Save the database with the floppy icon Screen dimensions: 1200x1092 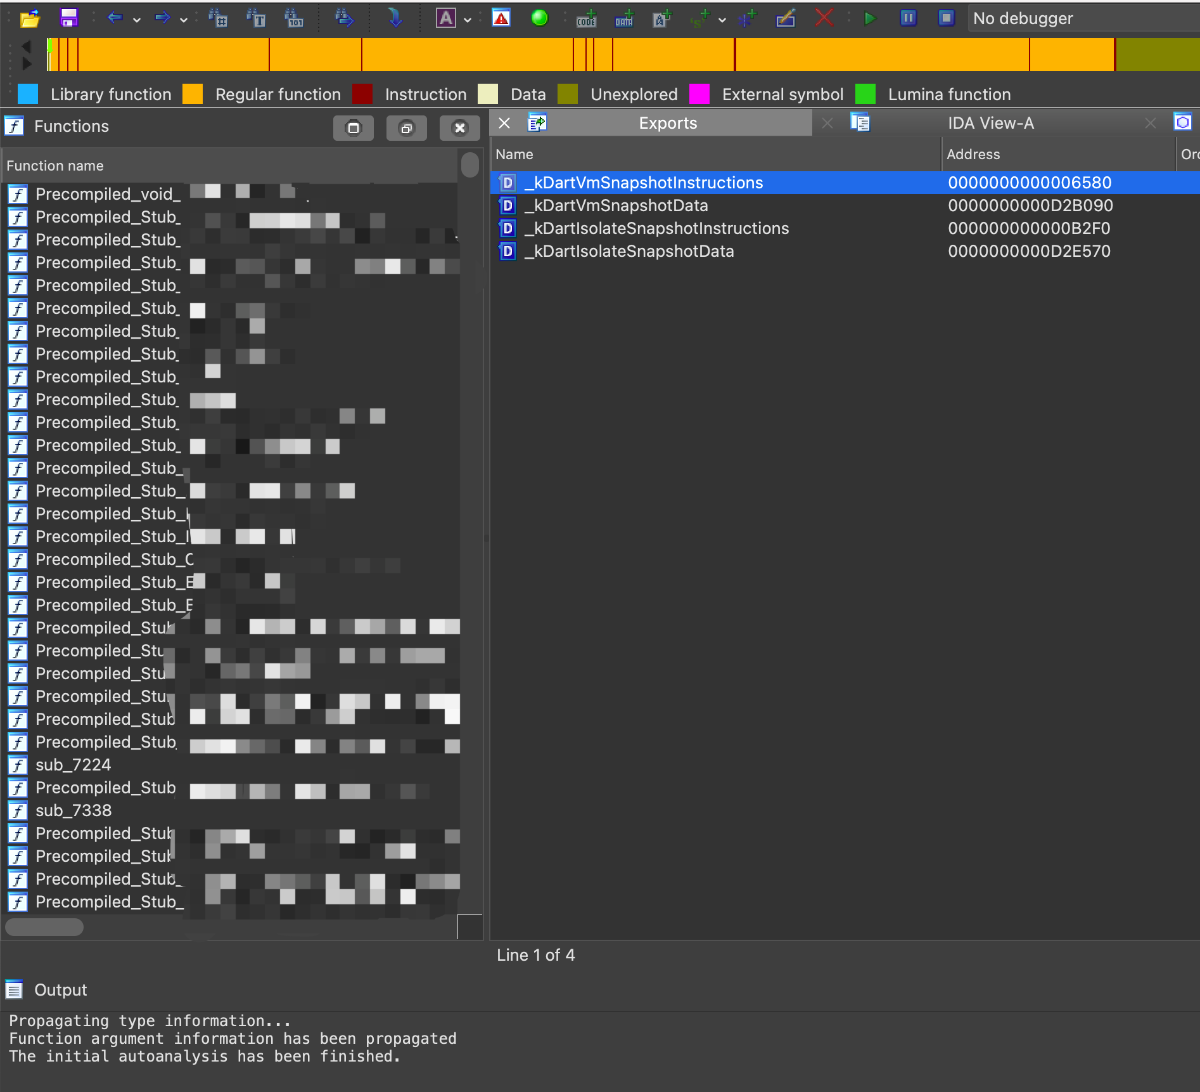[x=69, y=18]
